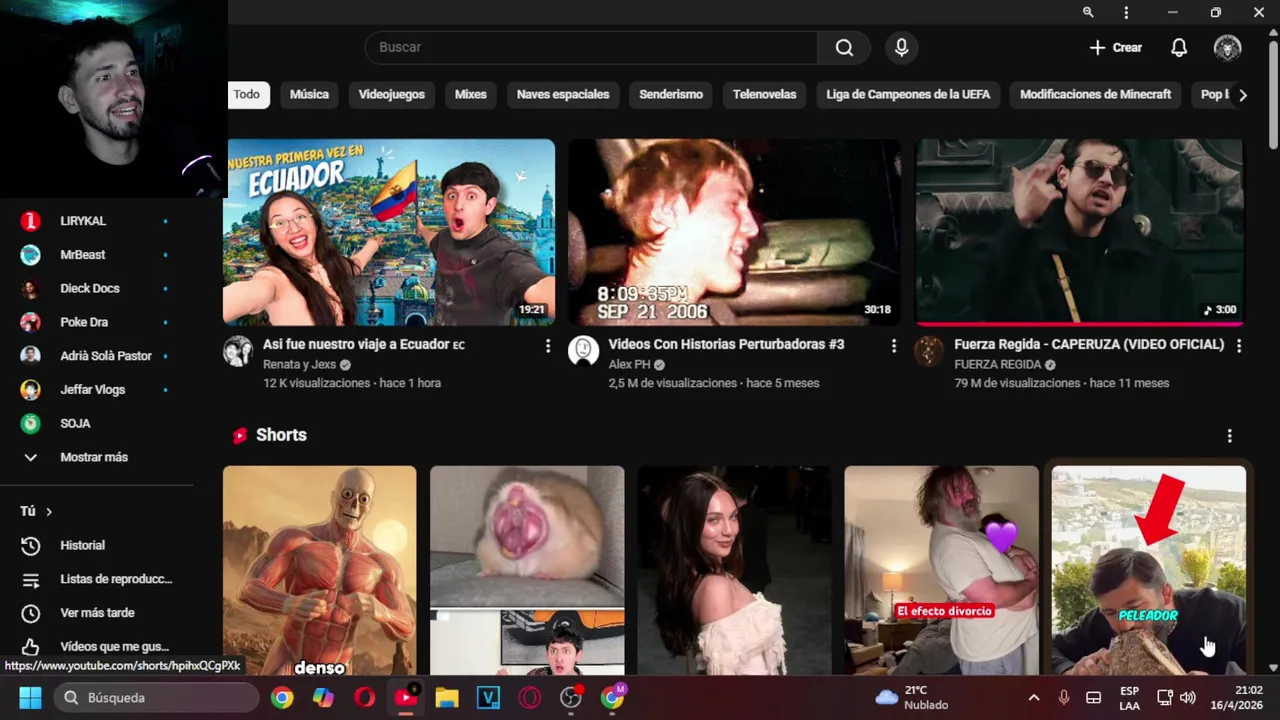1280x720 pixels.
Task: Open File Explorer from the taskbar
Action: (x=447, y=698)
